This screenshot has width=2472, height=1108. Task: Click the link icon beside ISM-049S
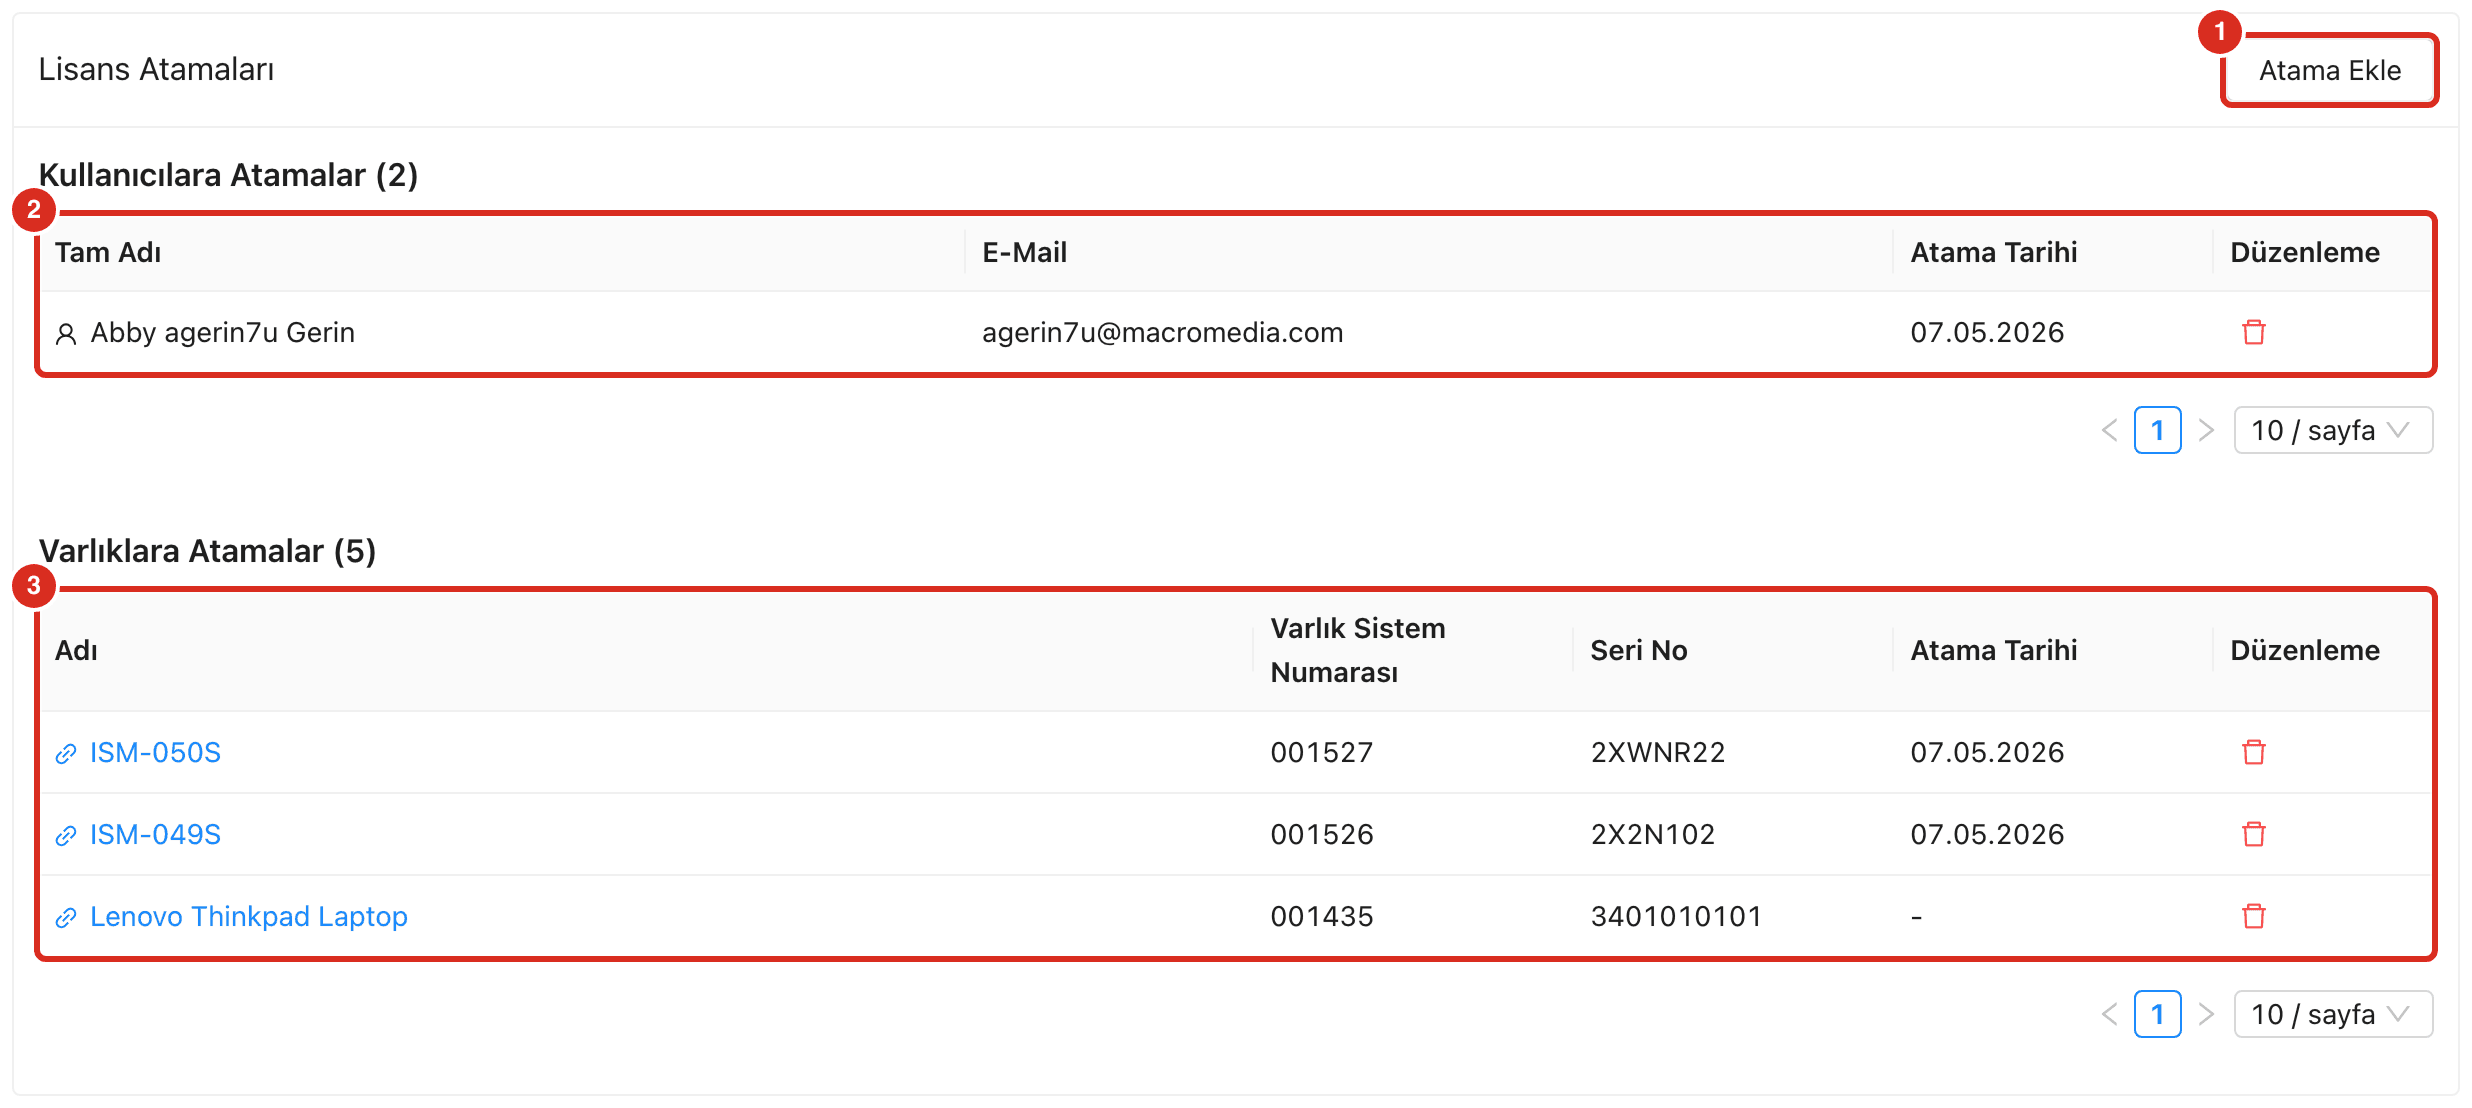pyautogui.click(x=66, y=835)
